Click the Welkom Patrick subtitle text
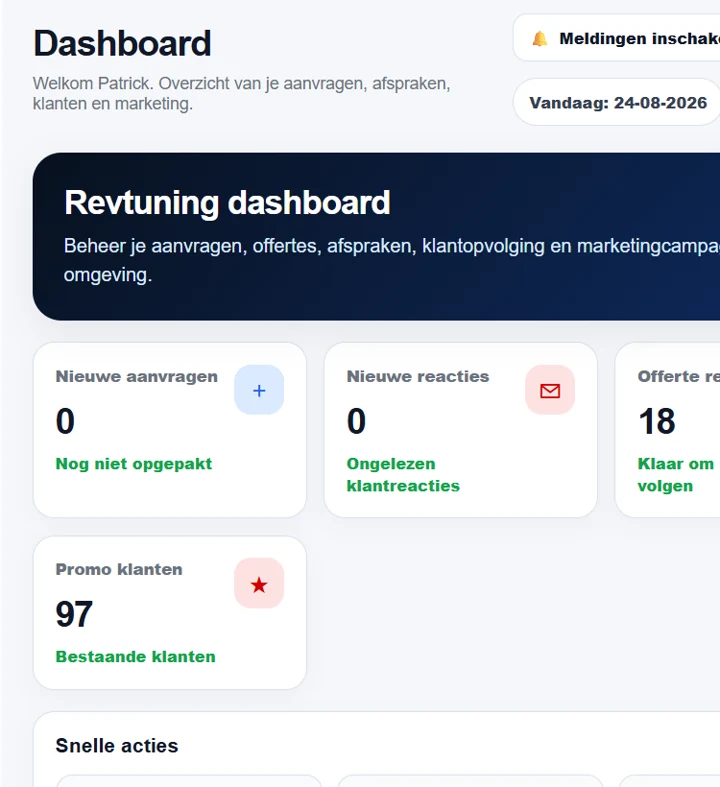The width and height of the screenshot is (720, 787). (241, 93)
